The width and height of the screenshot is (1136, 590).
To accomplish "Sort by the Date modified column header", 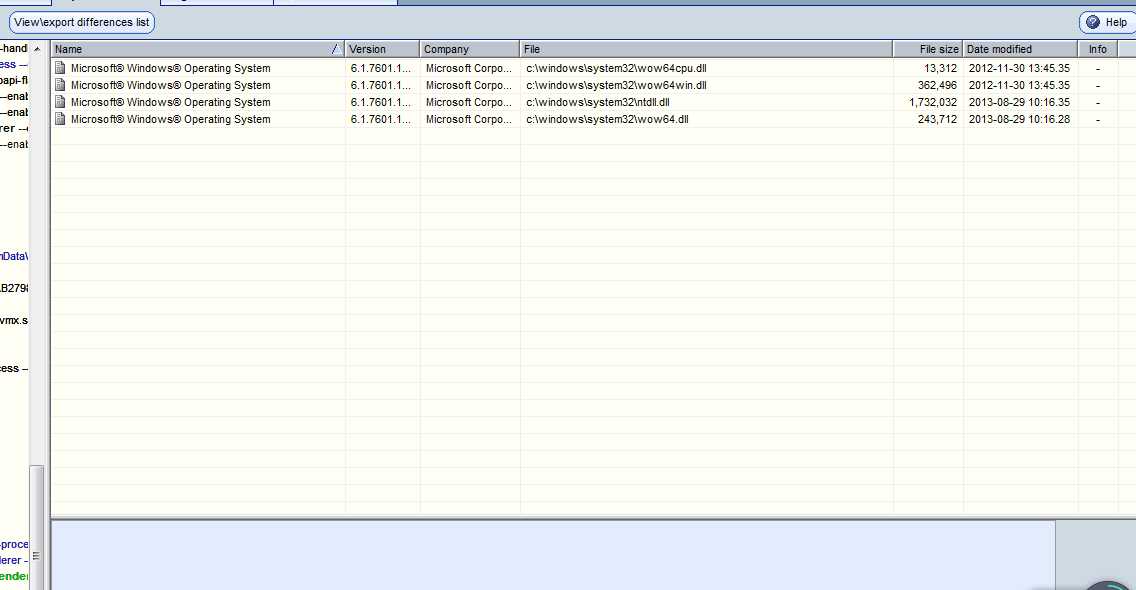I will [1020, 49].
